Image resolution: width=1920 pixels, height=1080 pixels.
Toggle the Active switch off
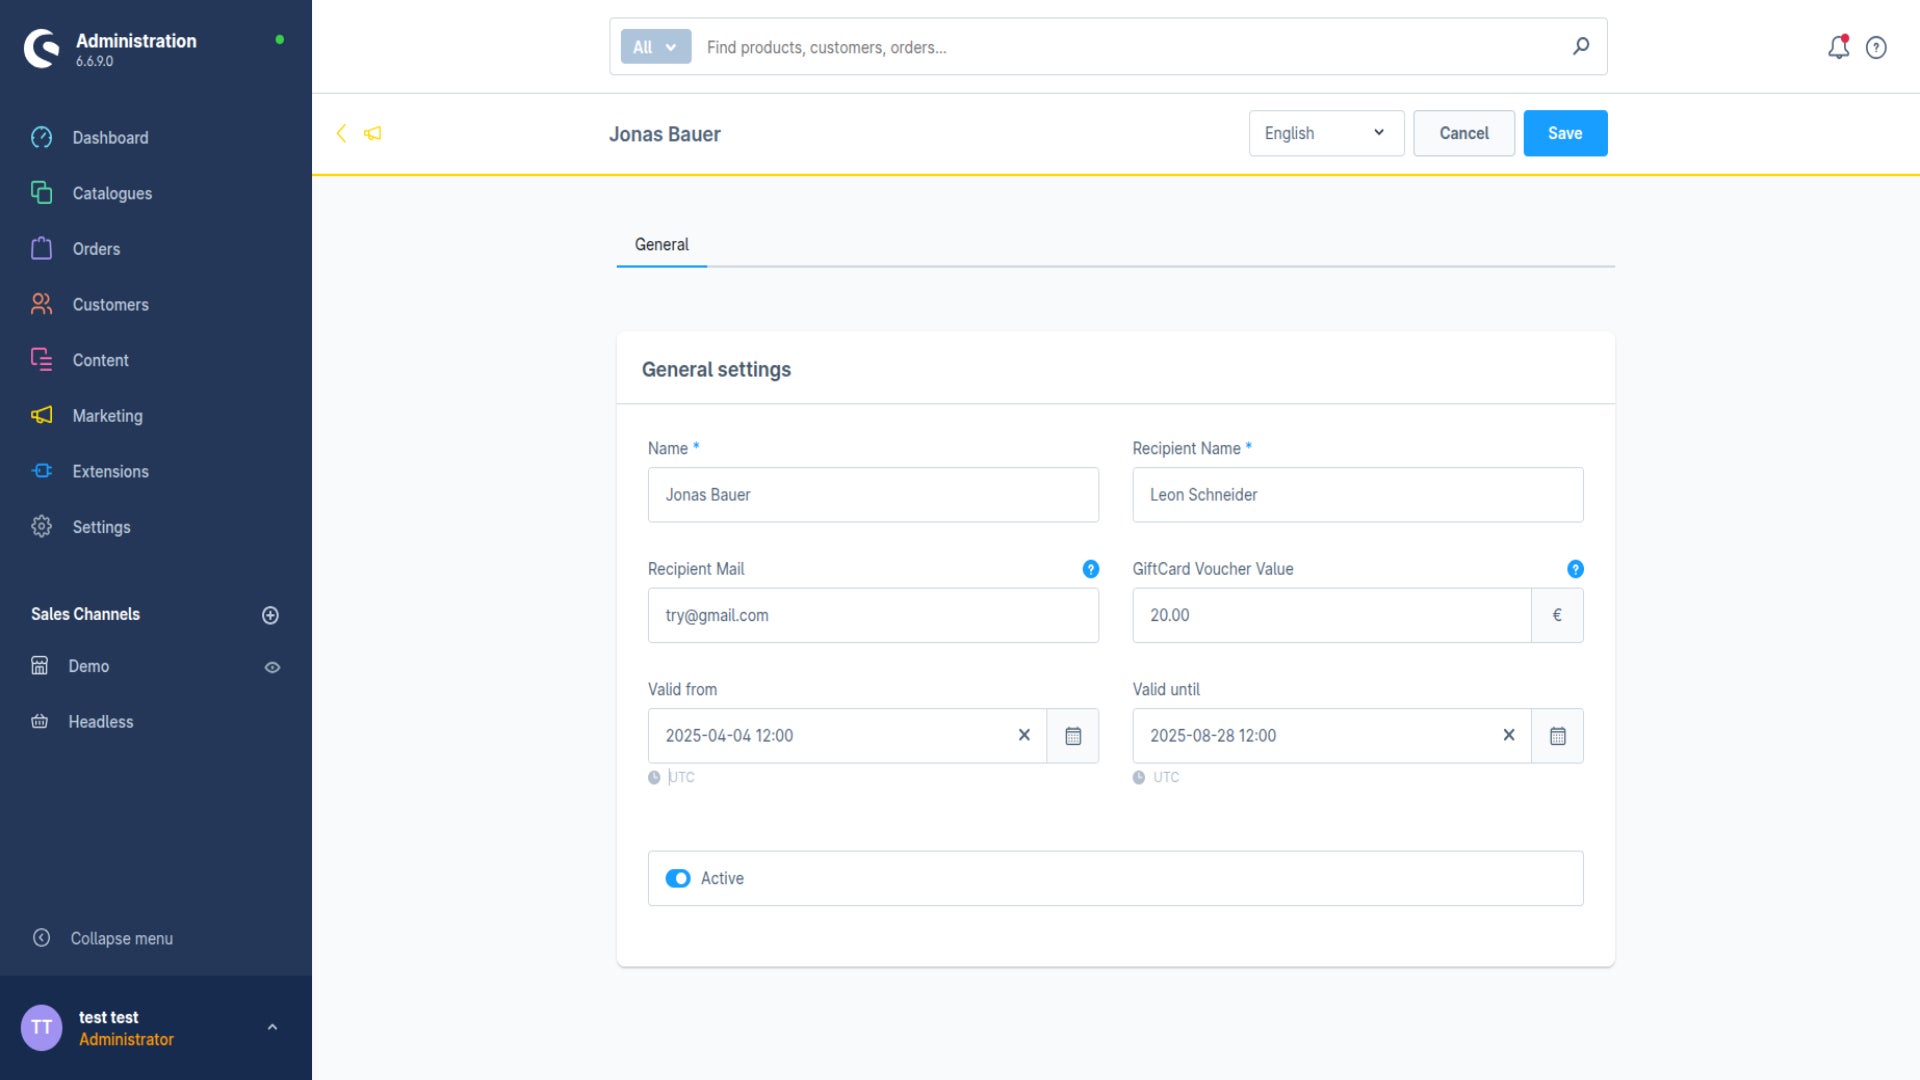[678, 878]
